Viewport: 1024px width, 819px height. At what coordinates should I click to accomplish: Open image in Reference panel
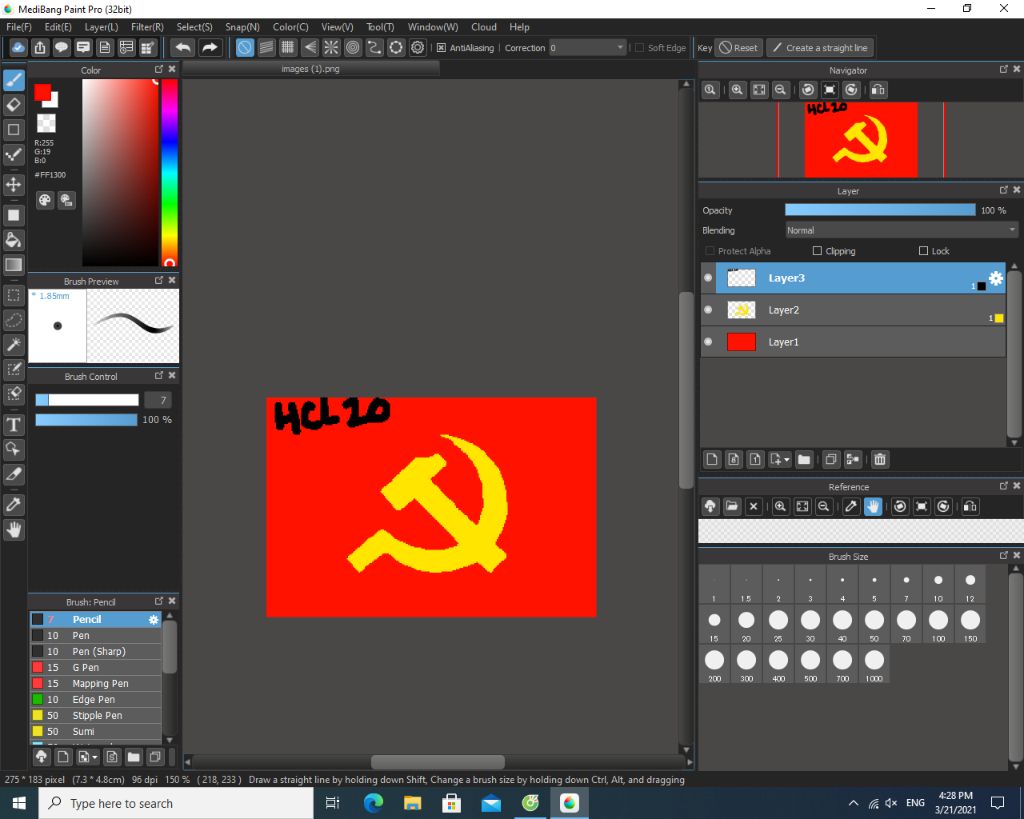click(x=731, y=506)
